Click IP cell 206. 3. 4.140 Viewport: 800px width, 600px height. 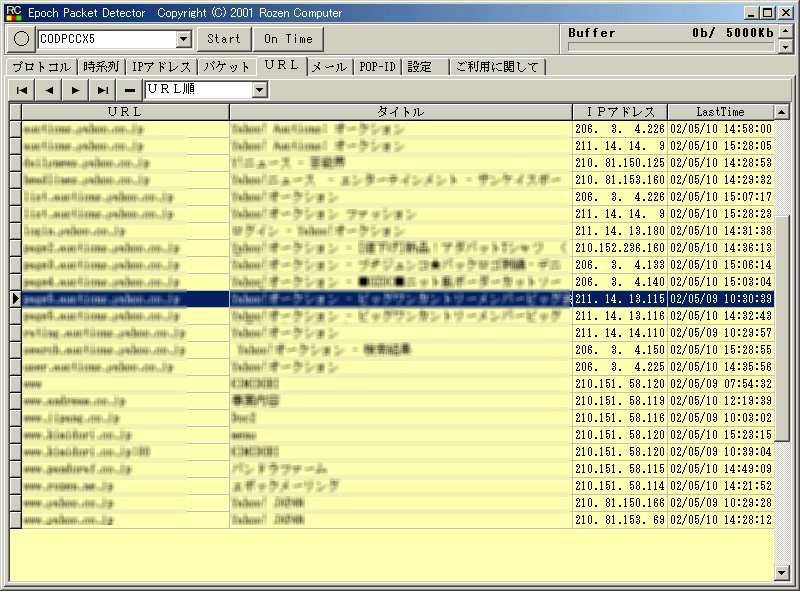(620, 282)
